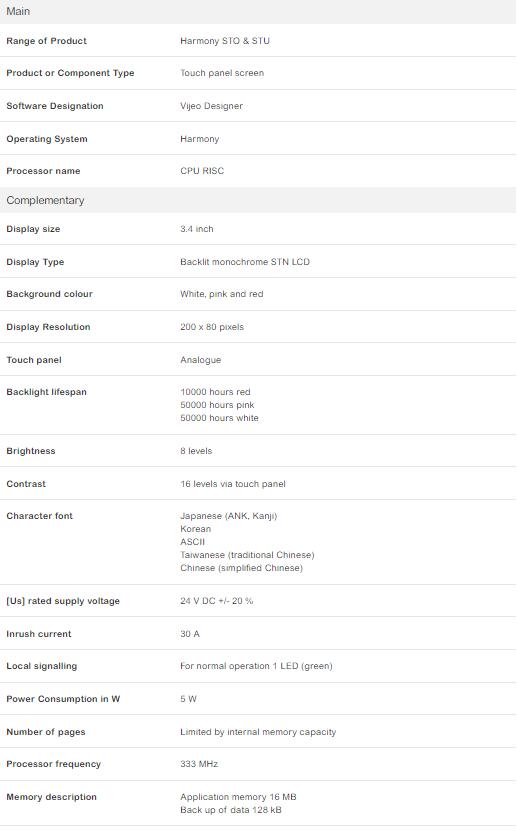
Task: Click the Main section header
Action: tap(258, 11)
